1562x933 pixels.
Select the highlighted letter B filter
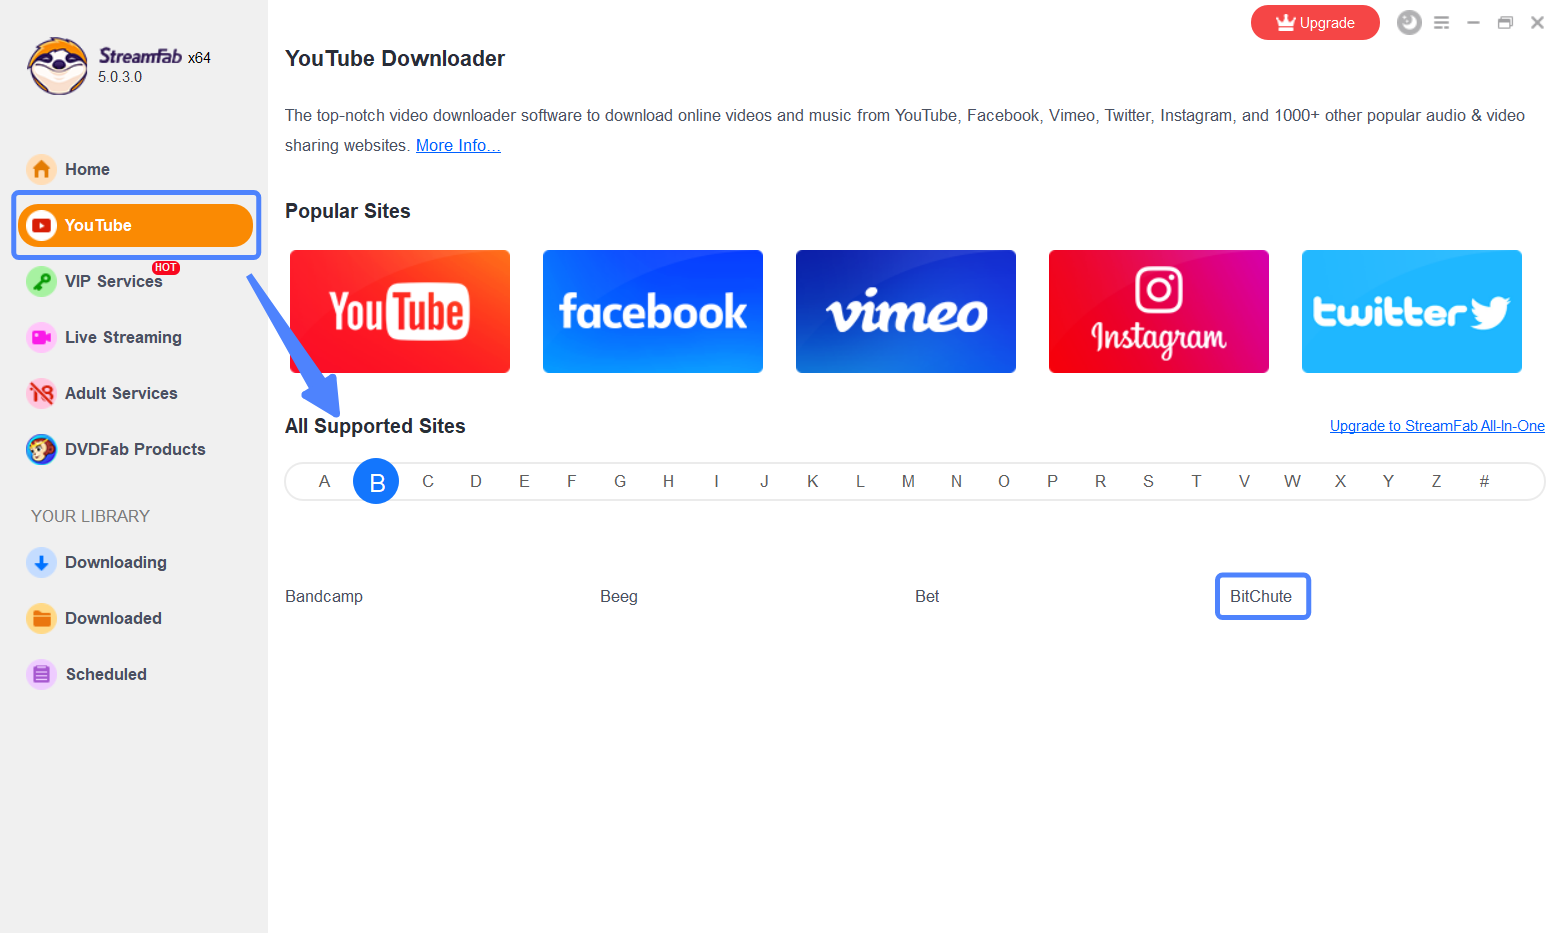(x=376, y=481)
